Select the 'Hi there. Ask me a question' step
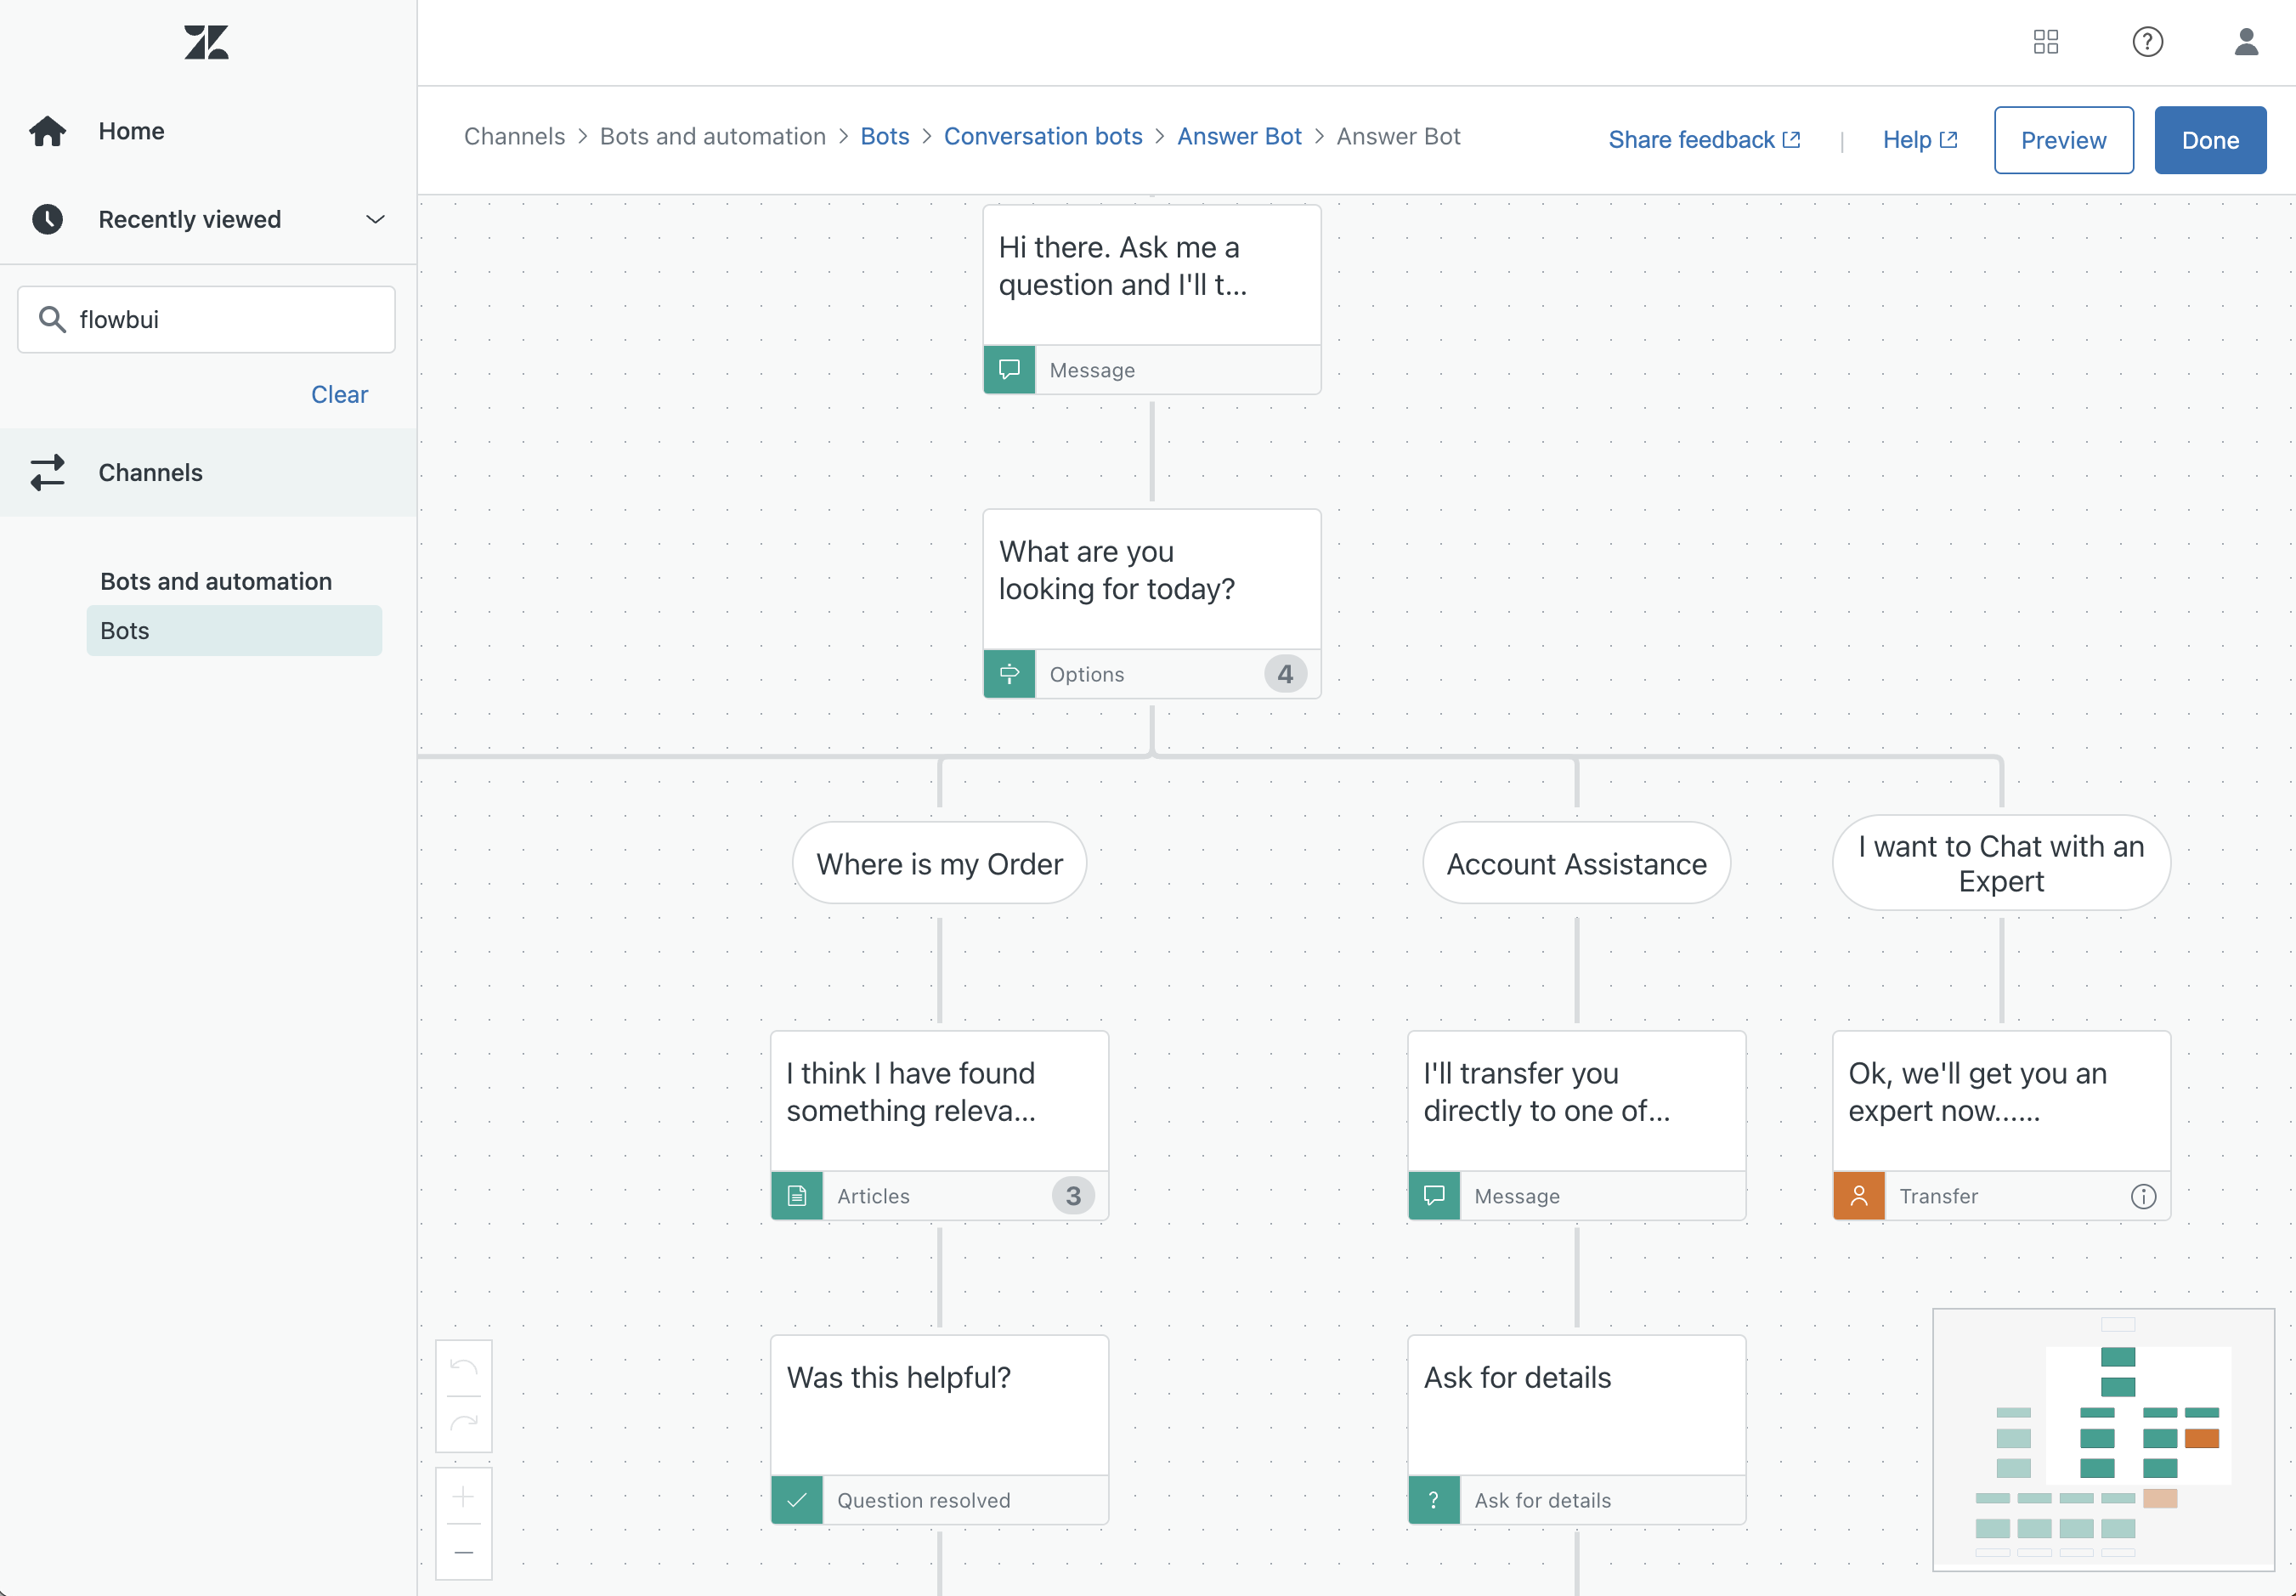Image resolution: width=2296 pixels, height=1596 pixels. click(x=1152, y=299)
